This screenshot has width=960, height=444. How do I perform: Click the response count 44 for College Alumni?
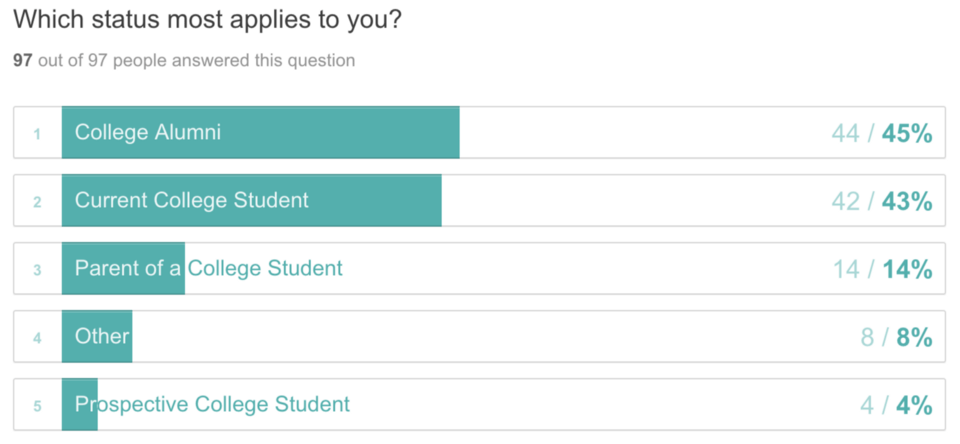pyautogui.click(x=845, y=133)
